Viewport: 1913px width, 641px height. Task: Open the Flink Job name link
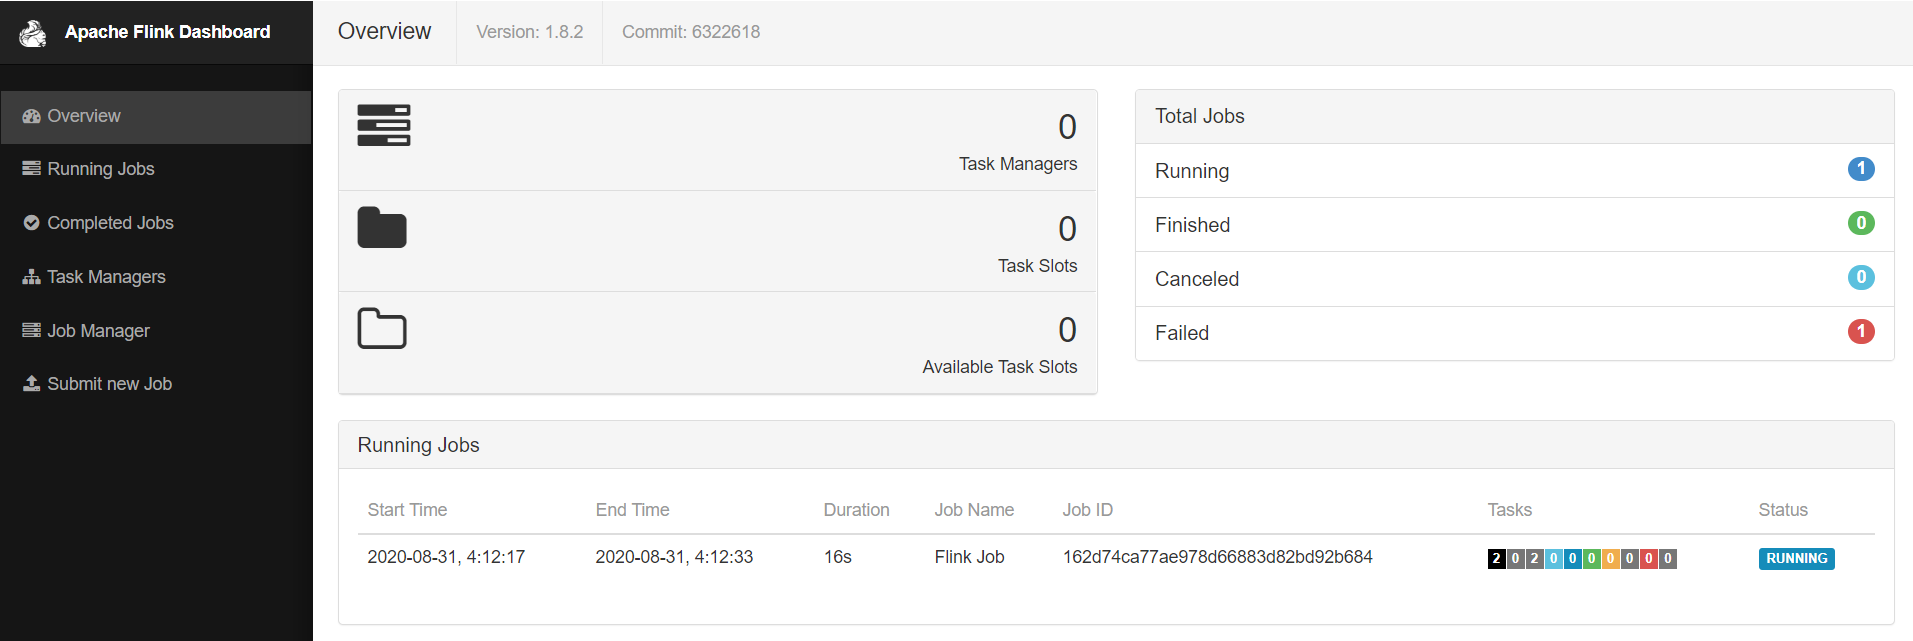969,557
